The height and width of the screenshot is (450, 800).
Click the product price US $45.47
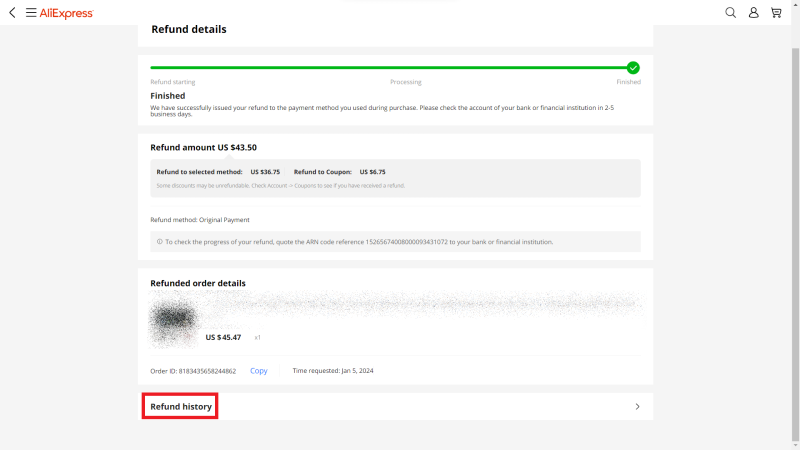(x=223, y=338)
